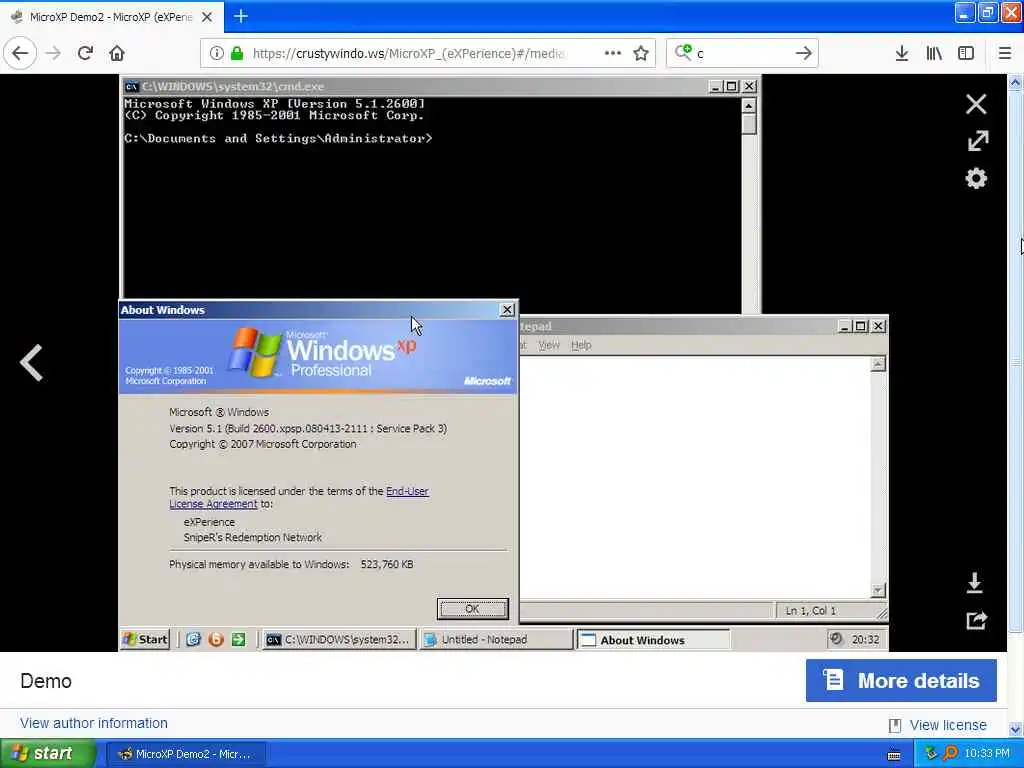The height and width of the screenshot is (768, 1024).
Task: Expand media viewer to fullscreen
Action: (x=978, y=140)
